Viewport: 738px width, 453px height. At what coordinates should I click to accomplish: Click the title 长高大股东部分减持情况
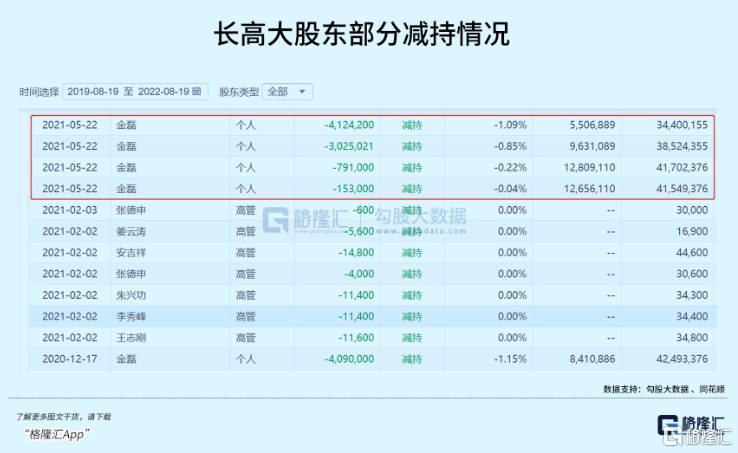click(x=361, y=34)
